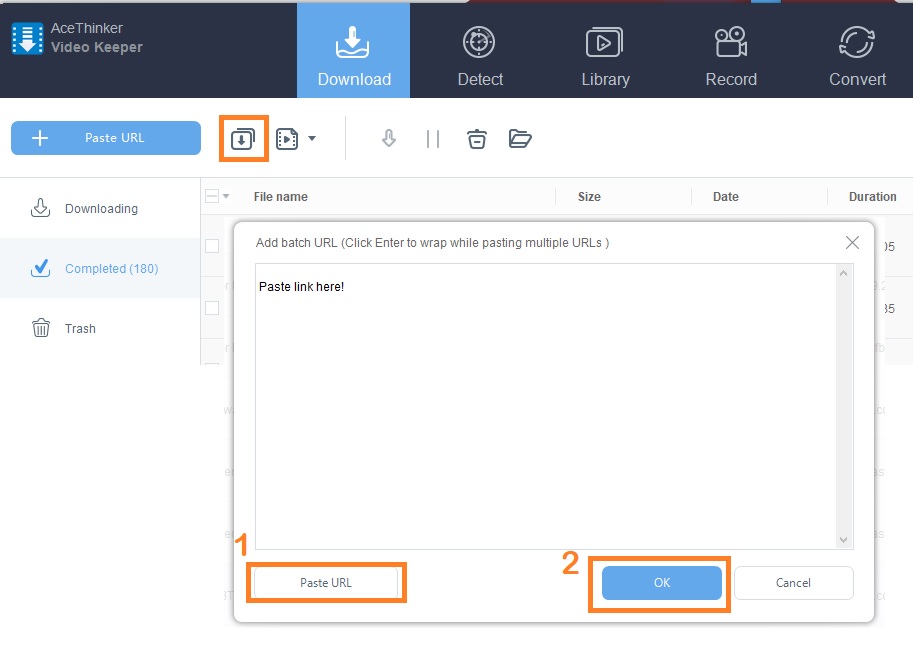Select the Add batch URL tool

pos(243,138)
